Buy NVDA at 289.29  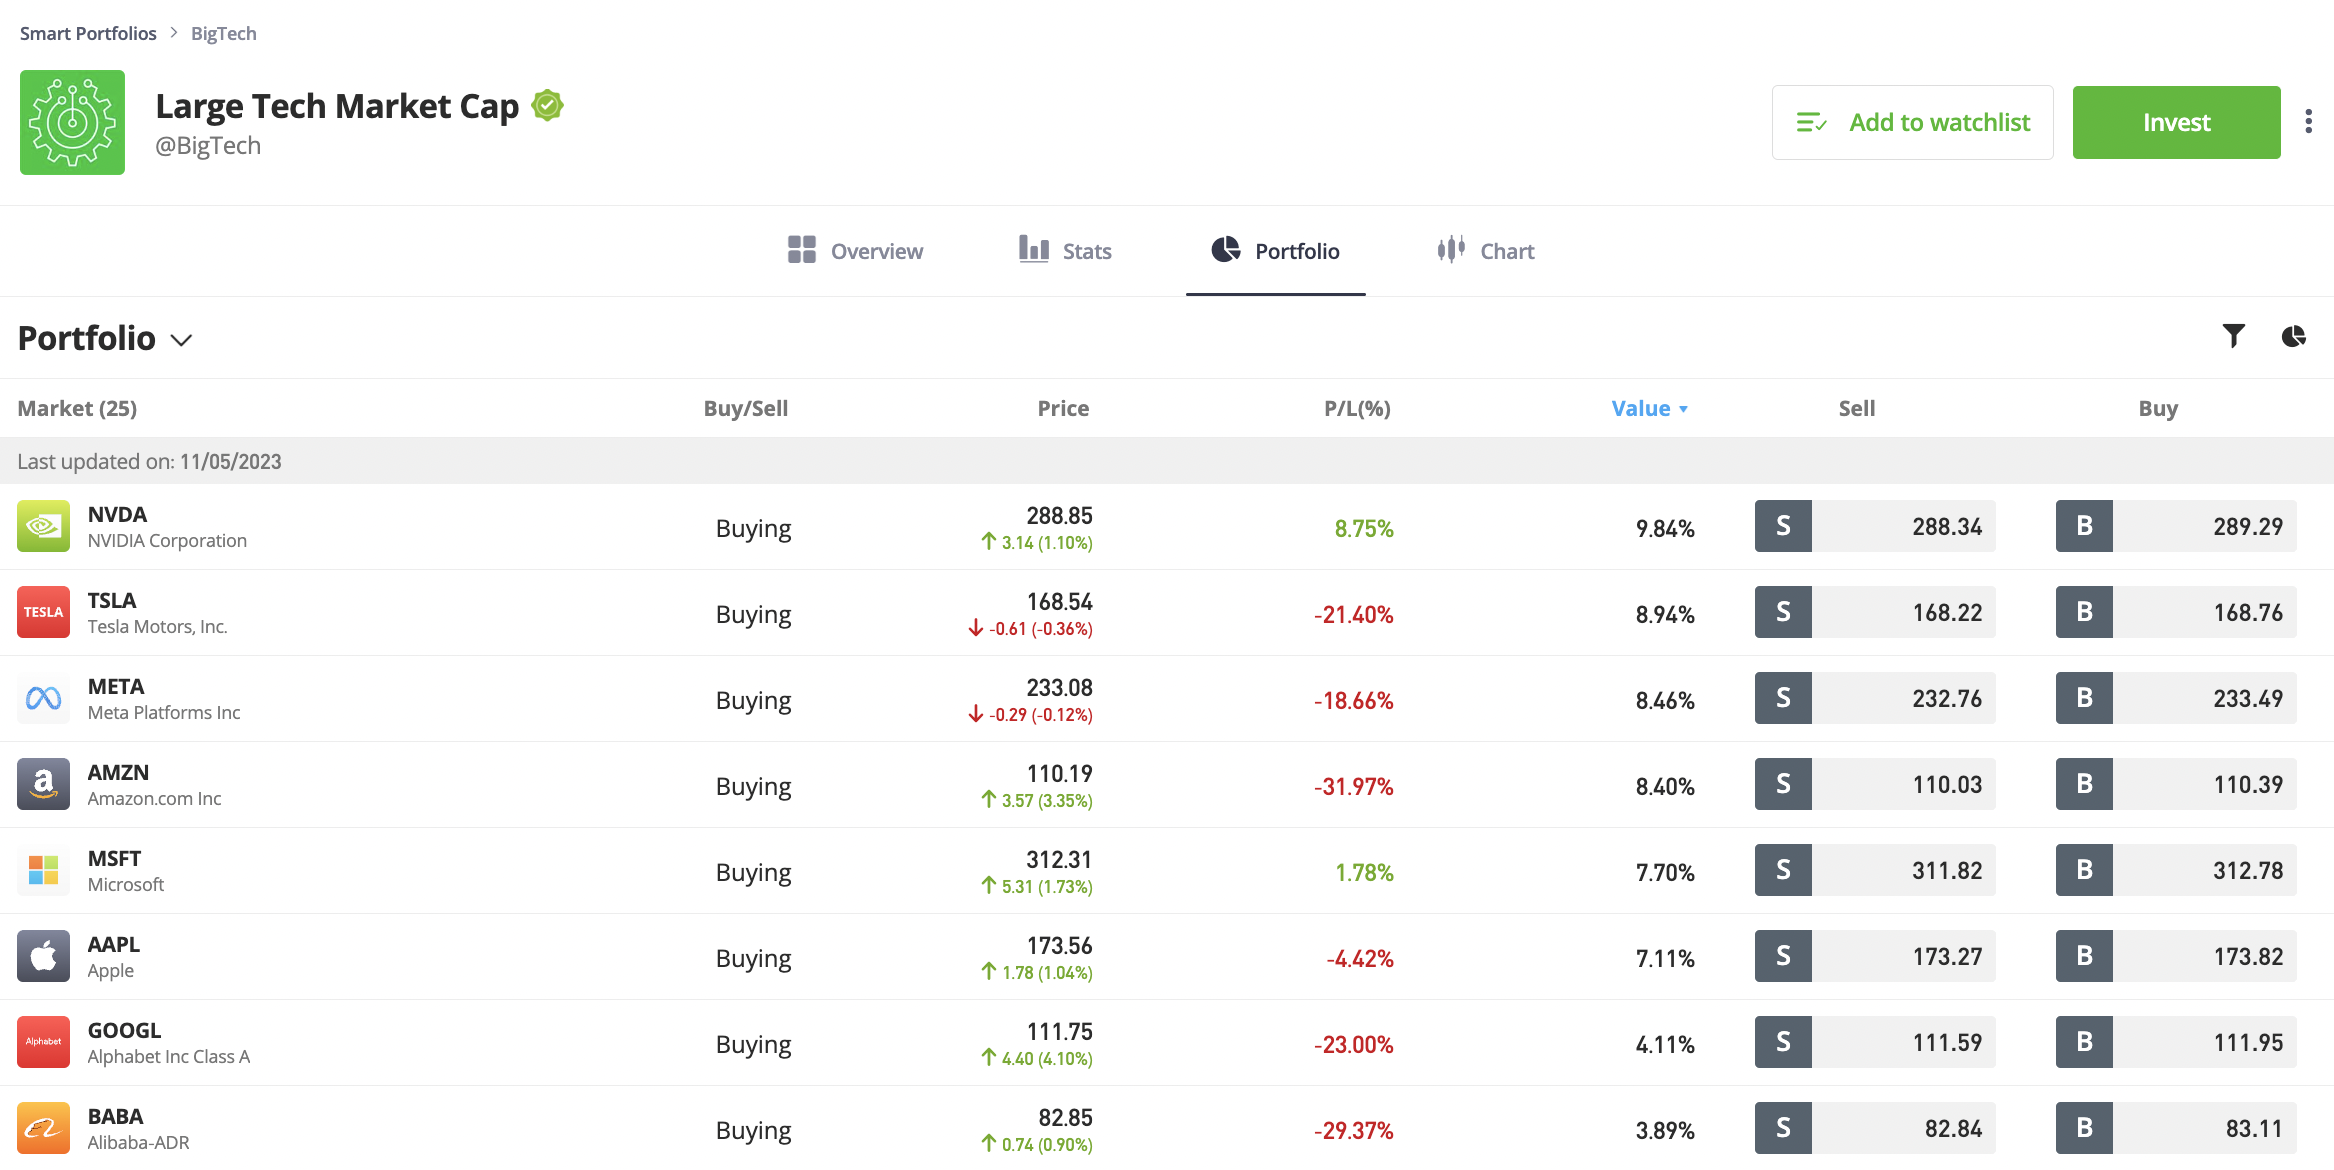coord(2176,526)
